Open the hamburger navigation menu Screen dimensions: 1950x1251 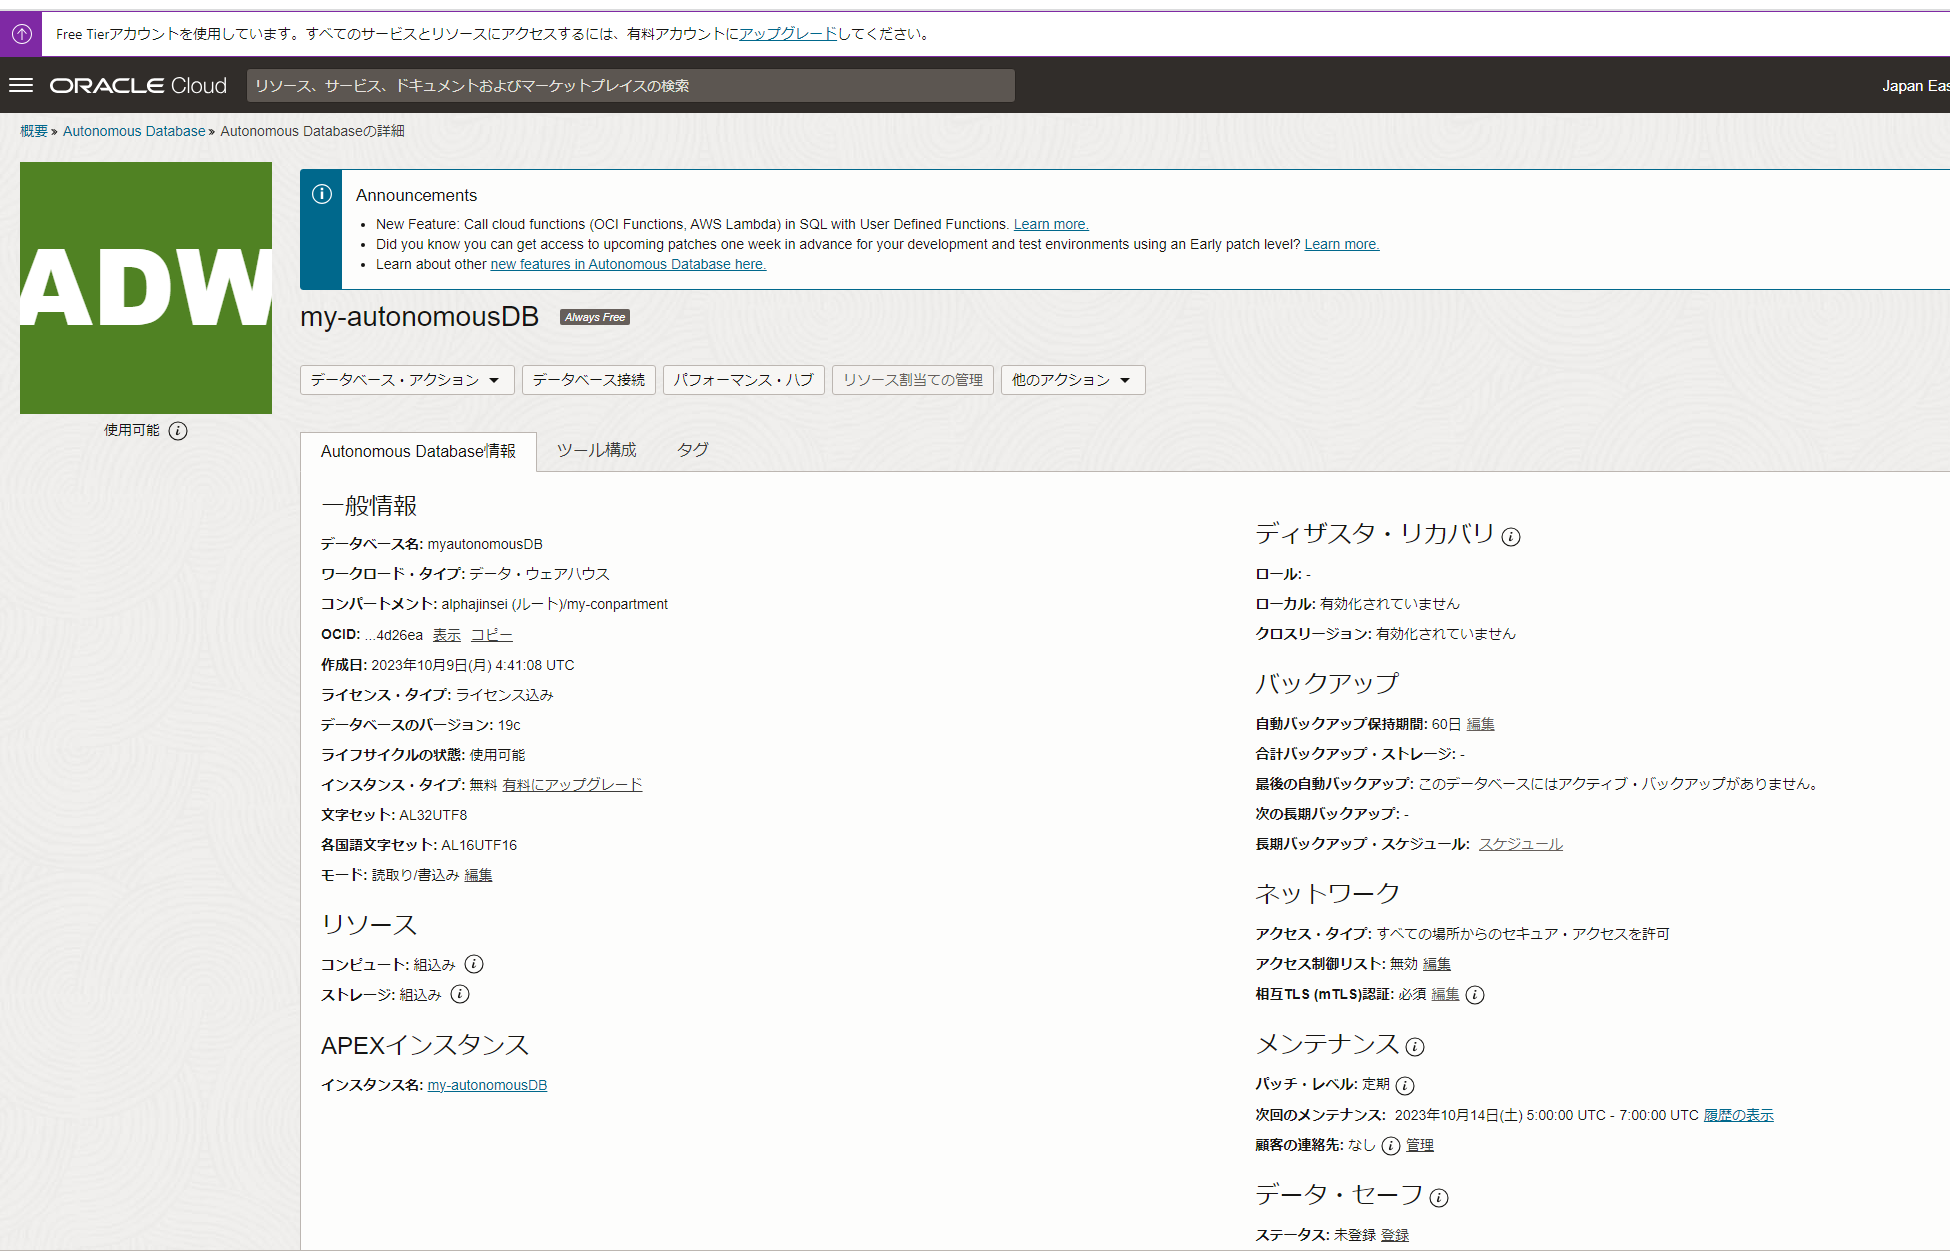tap(21, 85)
